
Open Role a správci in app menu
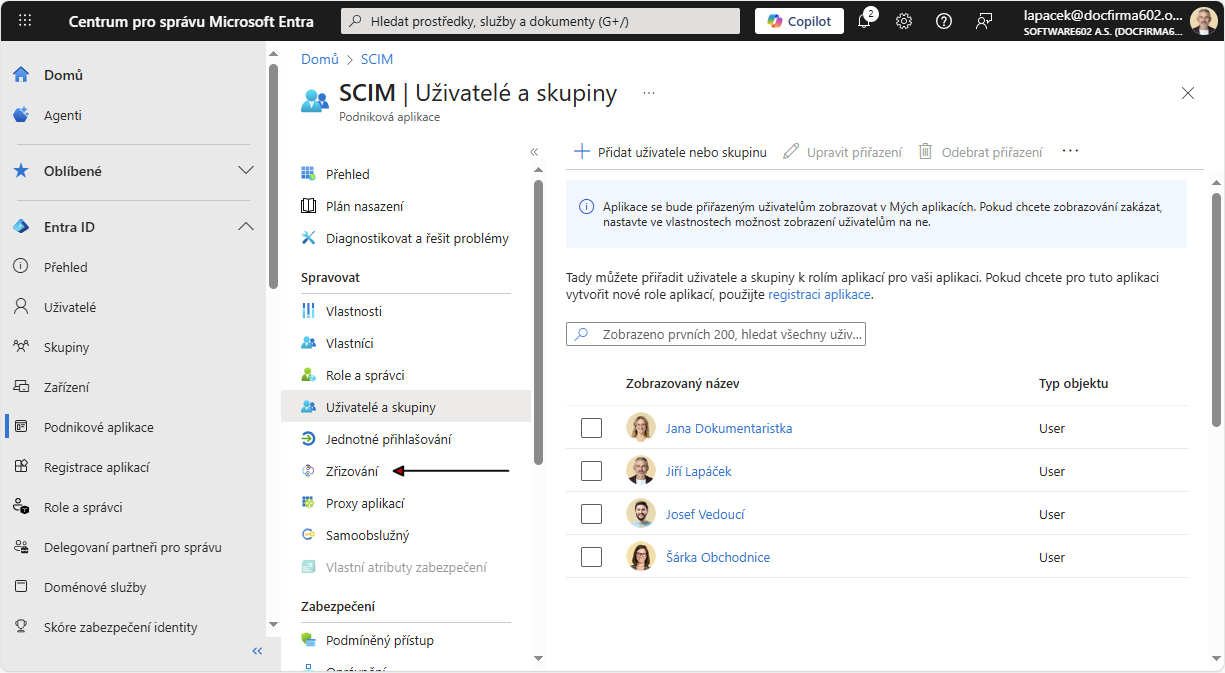(365, 375)
